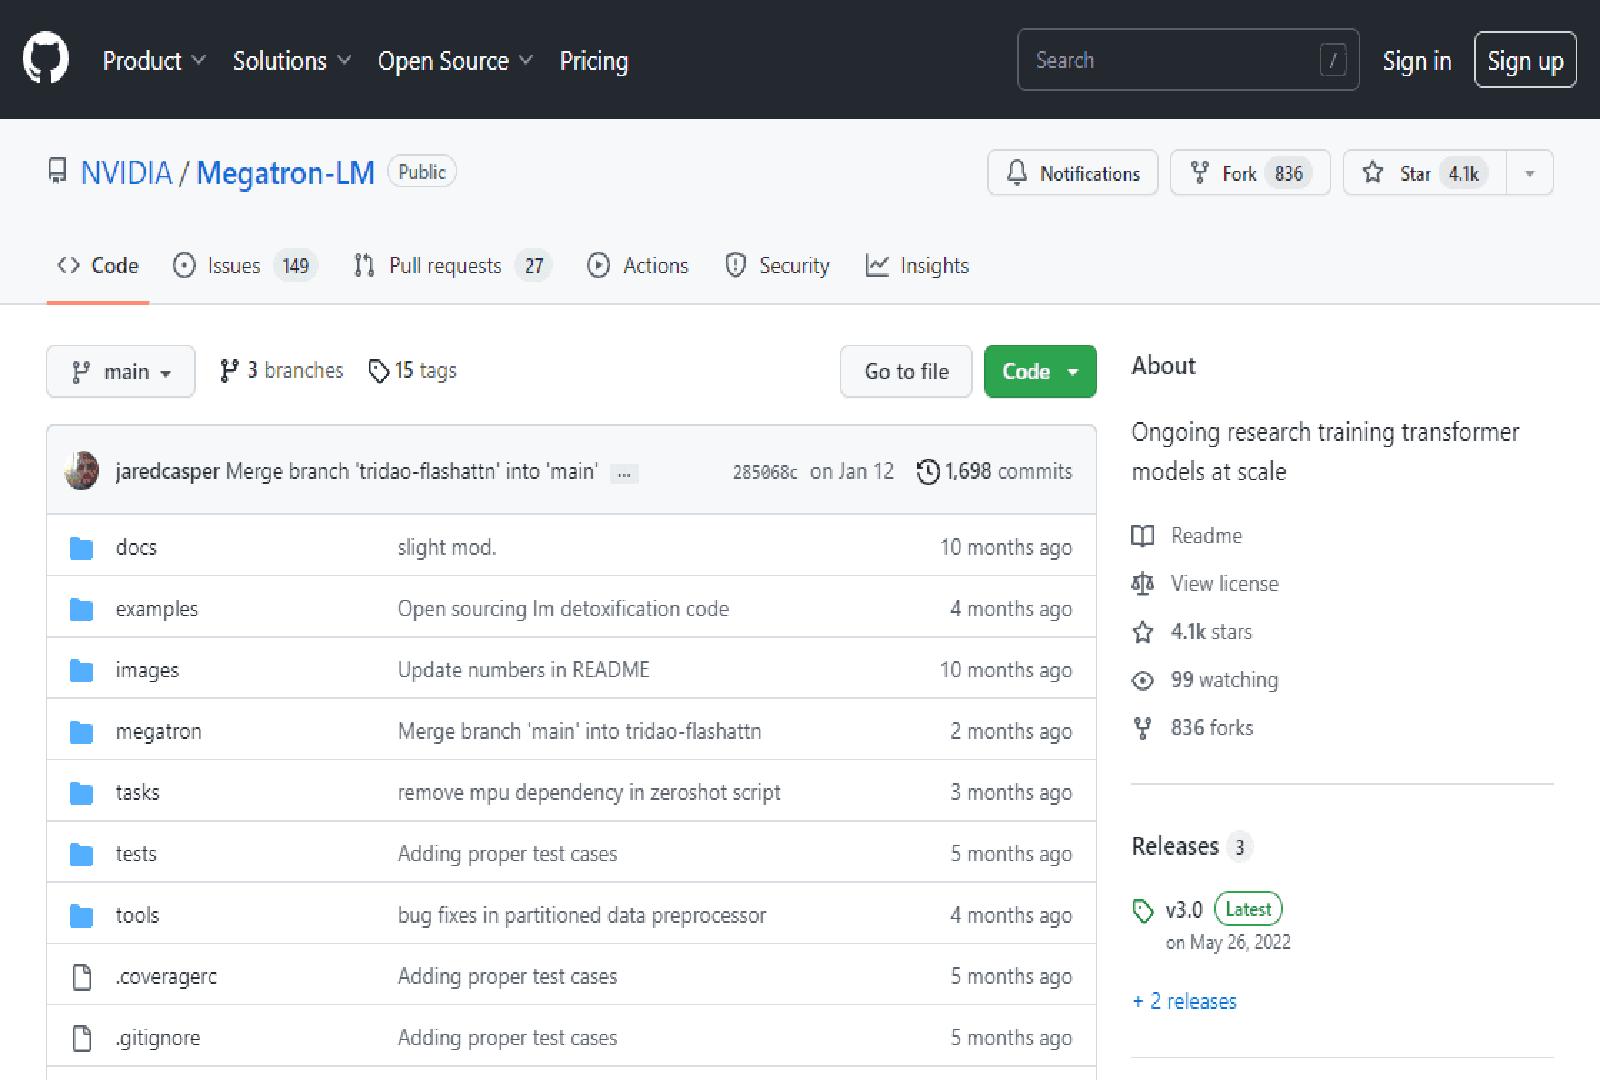Open the main branch selector dropdown

point(121,372)
